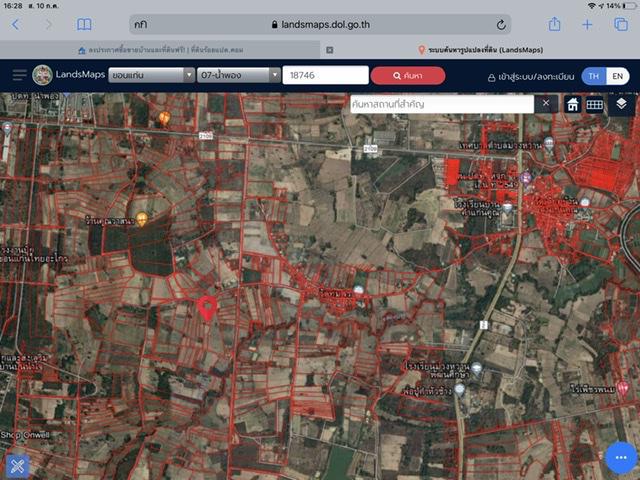Switch to the LandsMaps browser tab
The width and height of the screenshot is (640, 480).
(x=481, y=50)
